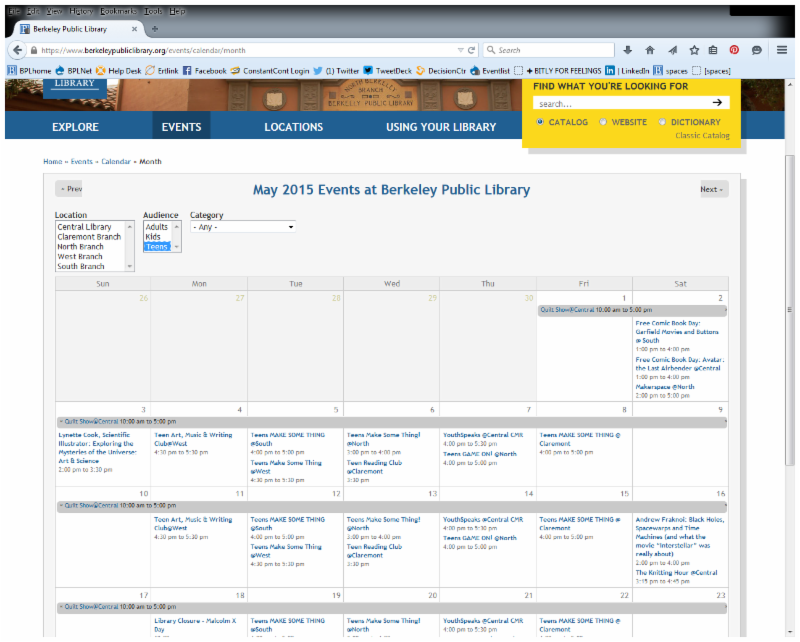Open the Twitter bookmark
The height and width of the screenshot is (642, 800).
pyautogui.click(x=336, y=71)
